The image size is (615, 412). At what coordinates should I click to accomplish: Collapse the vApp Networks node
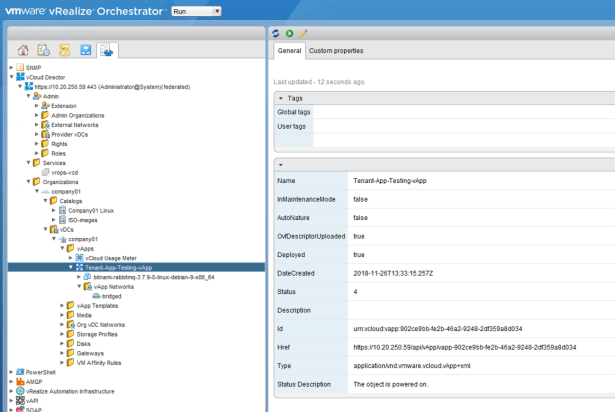tap(79, 286)
